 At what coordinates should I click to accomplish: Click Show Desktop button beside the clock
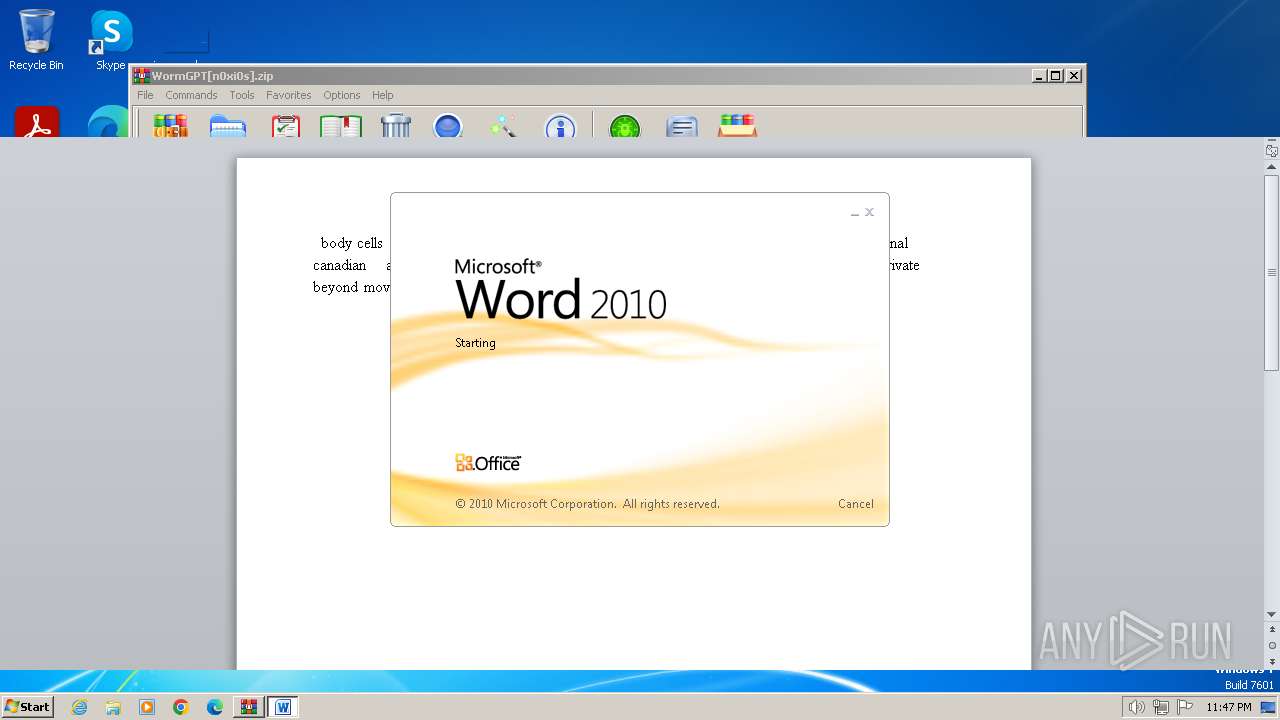[x=1268, y=707]
